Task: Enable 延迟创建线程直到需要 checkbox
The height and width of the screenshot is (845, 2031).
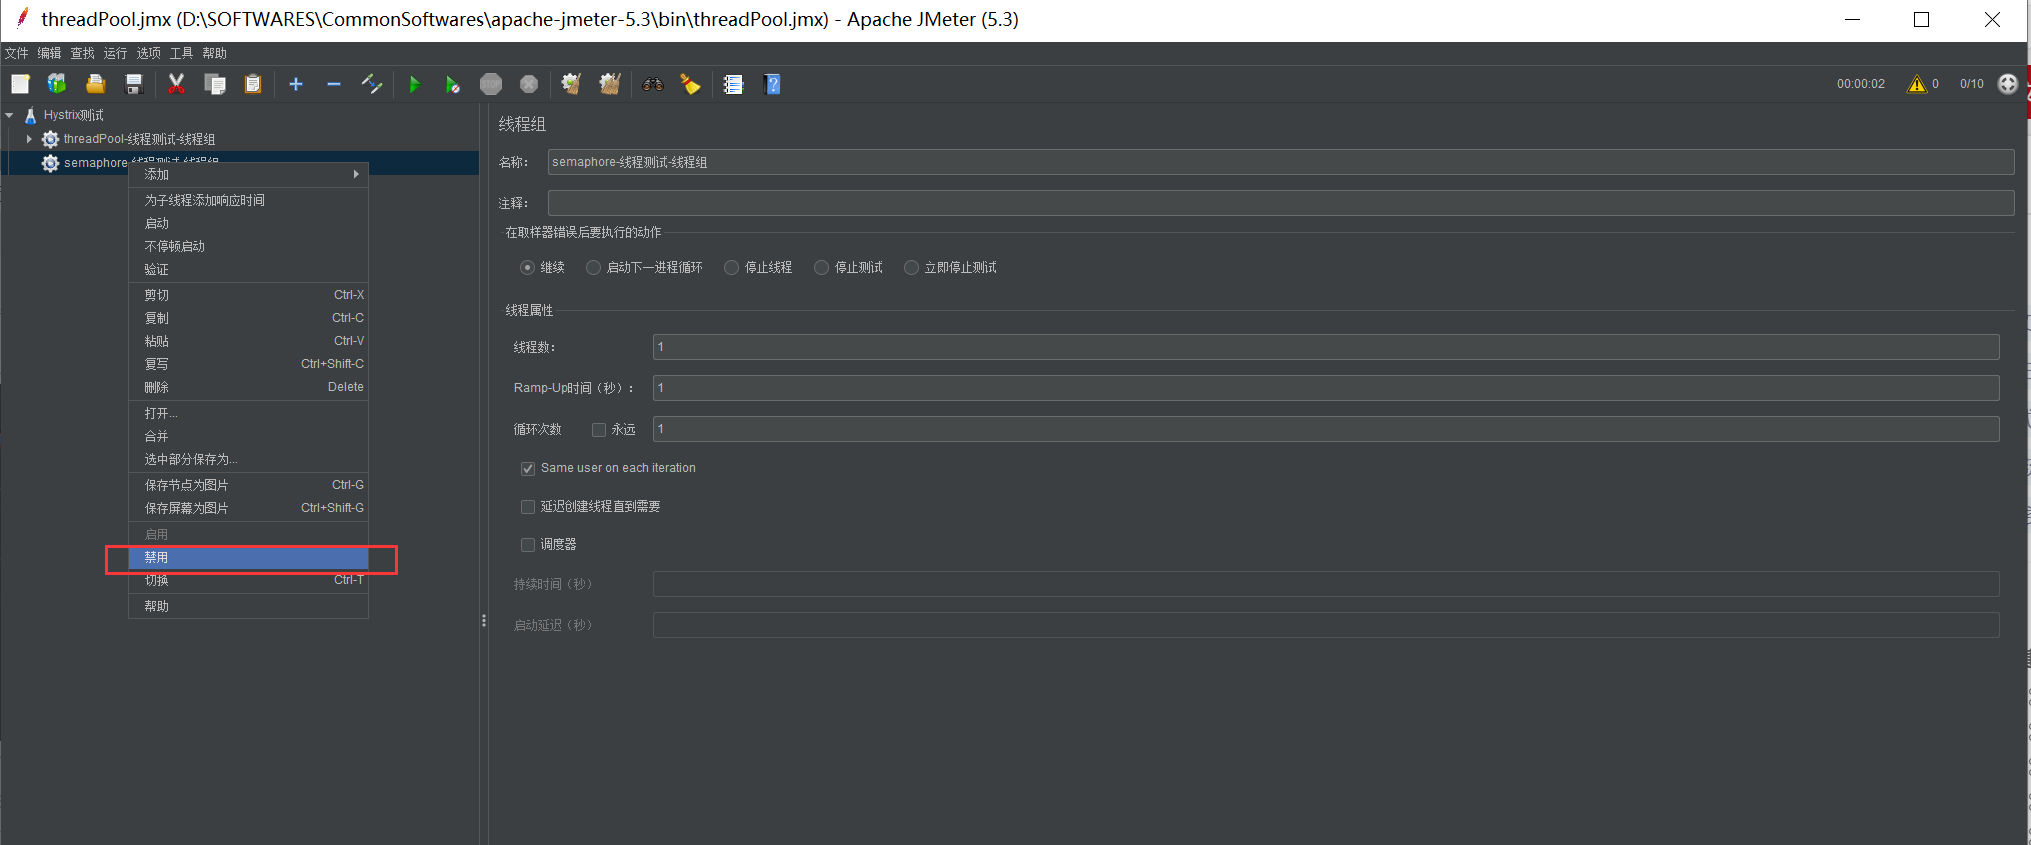Action: (x=528, y=507)
